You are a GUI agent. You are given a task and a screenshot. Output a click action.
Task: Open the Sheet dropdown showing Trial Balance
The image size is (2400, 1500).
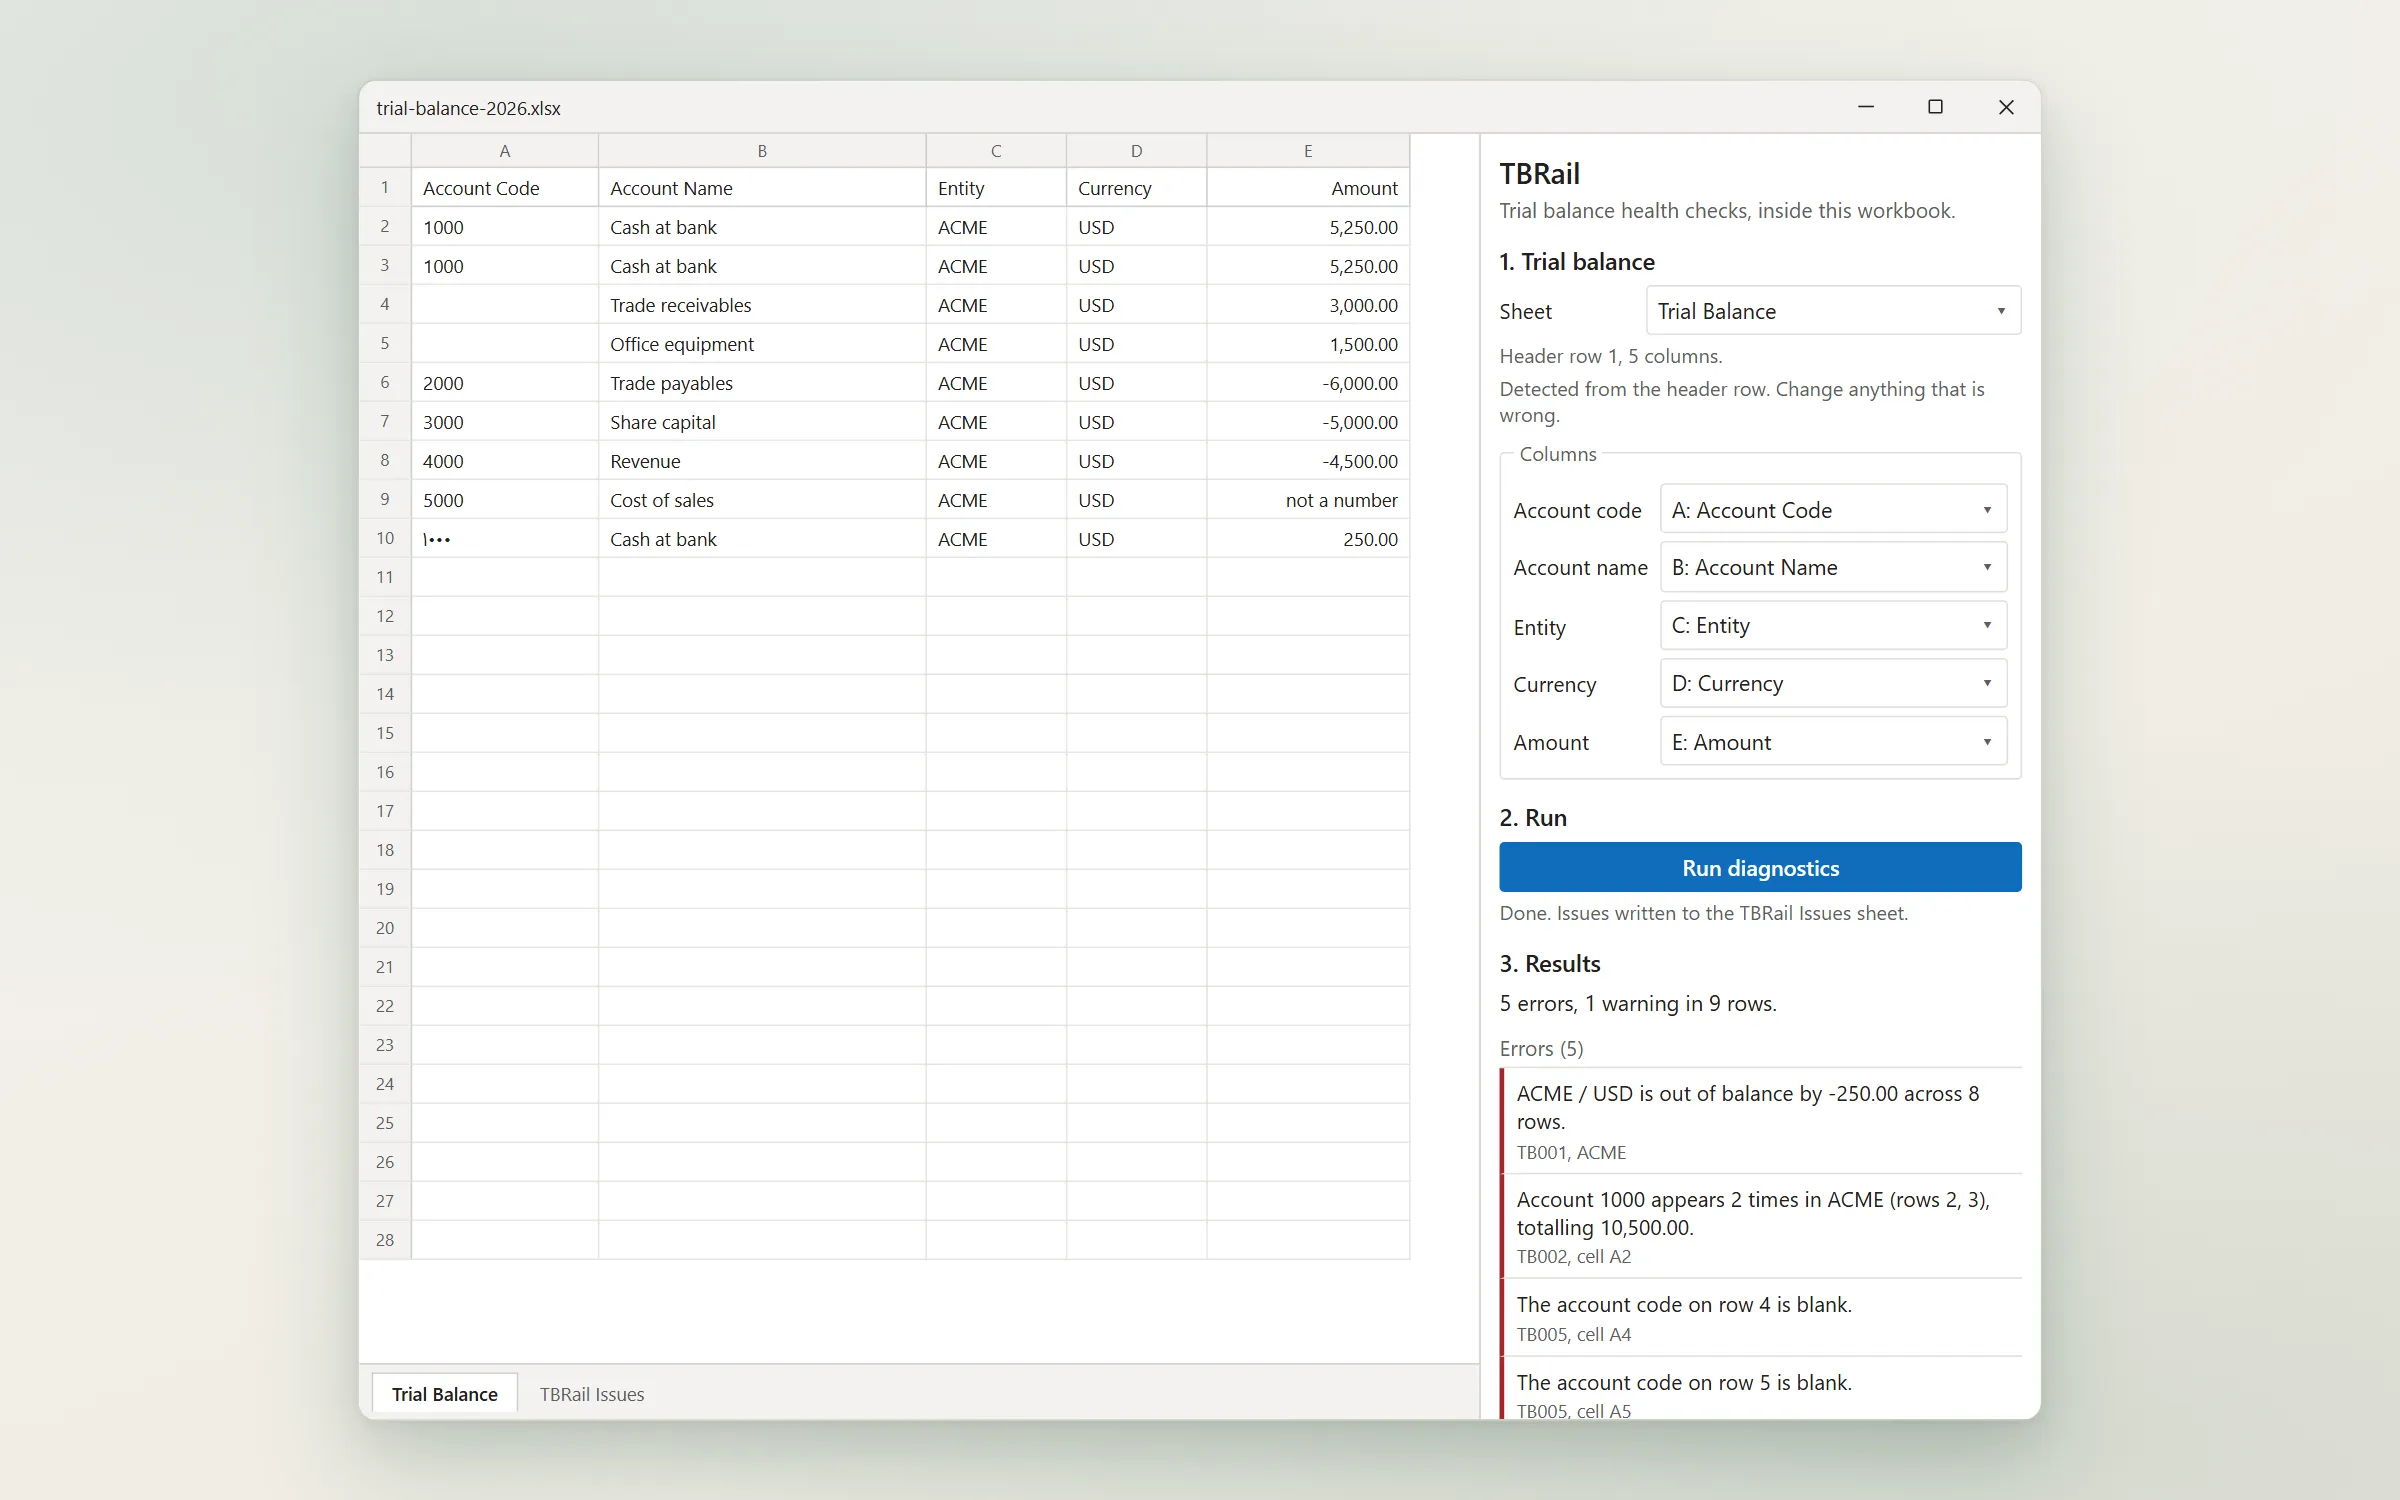tap(1832, 311)
